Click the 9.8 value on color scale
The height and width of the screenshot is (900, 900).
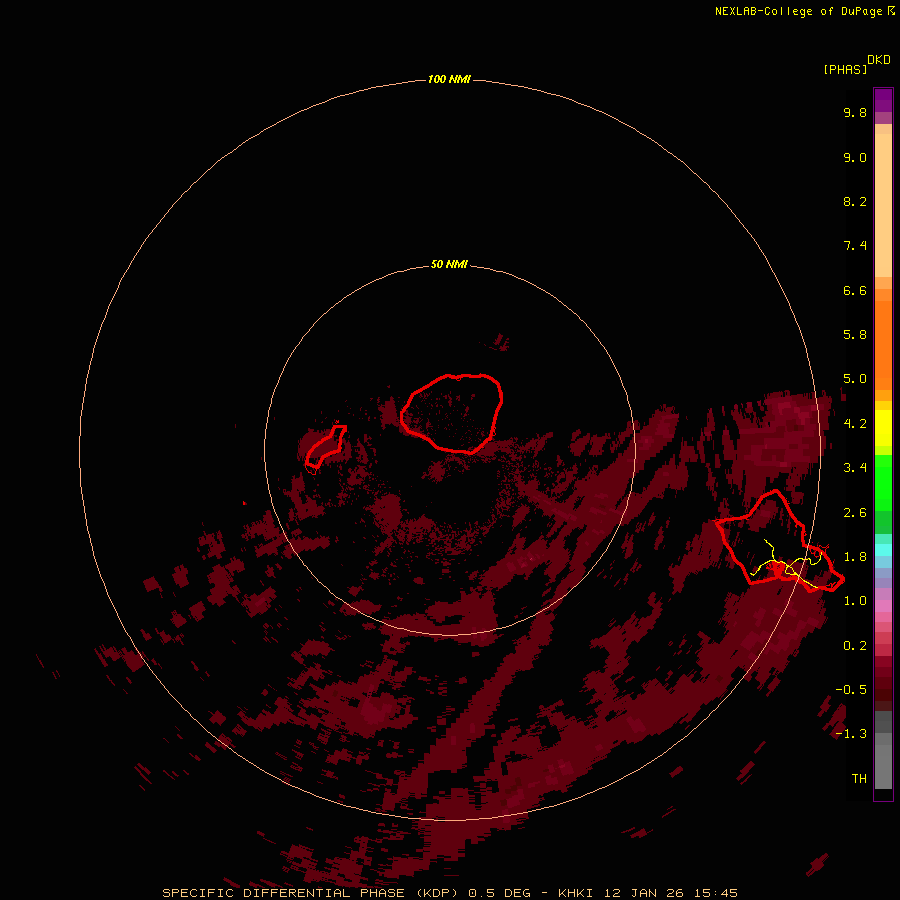click(x=855, y=112)
